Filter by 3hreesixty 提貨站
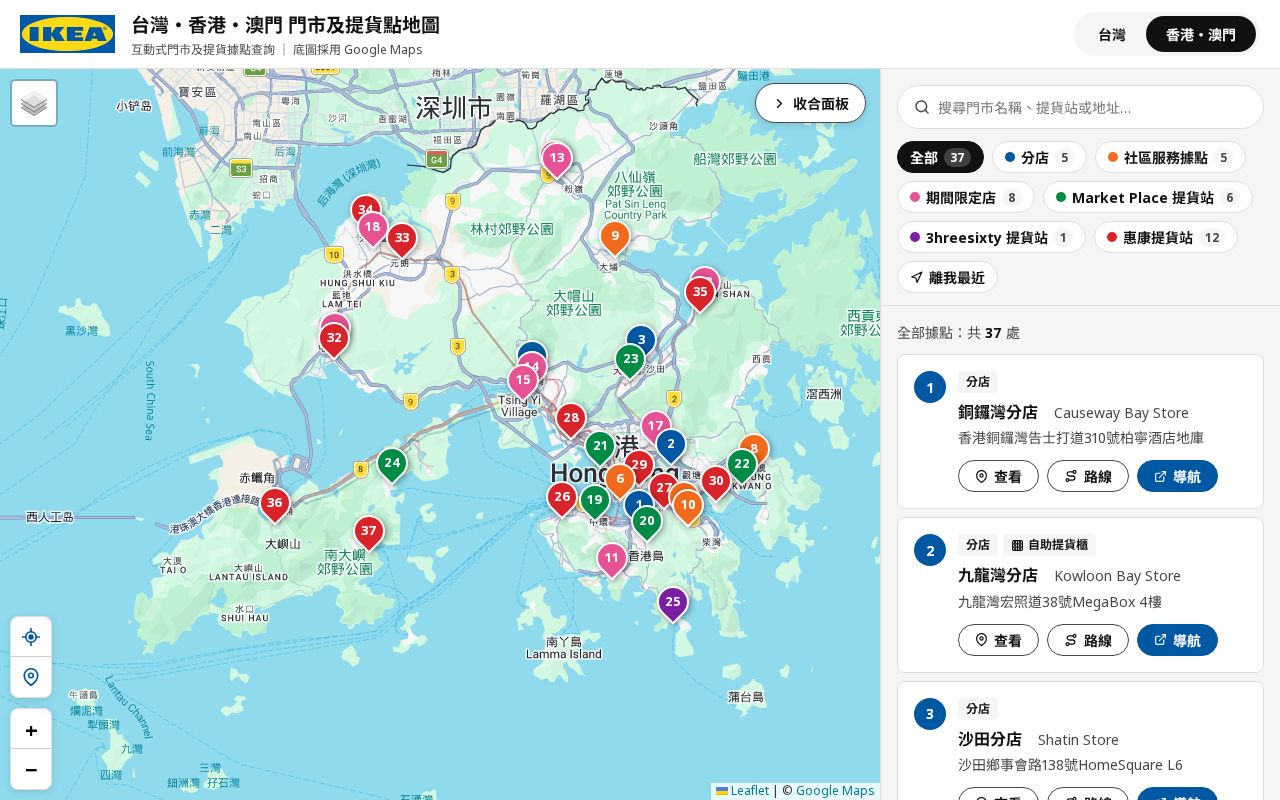 pos(991,237)
